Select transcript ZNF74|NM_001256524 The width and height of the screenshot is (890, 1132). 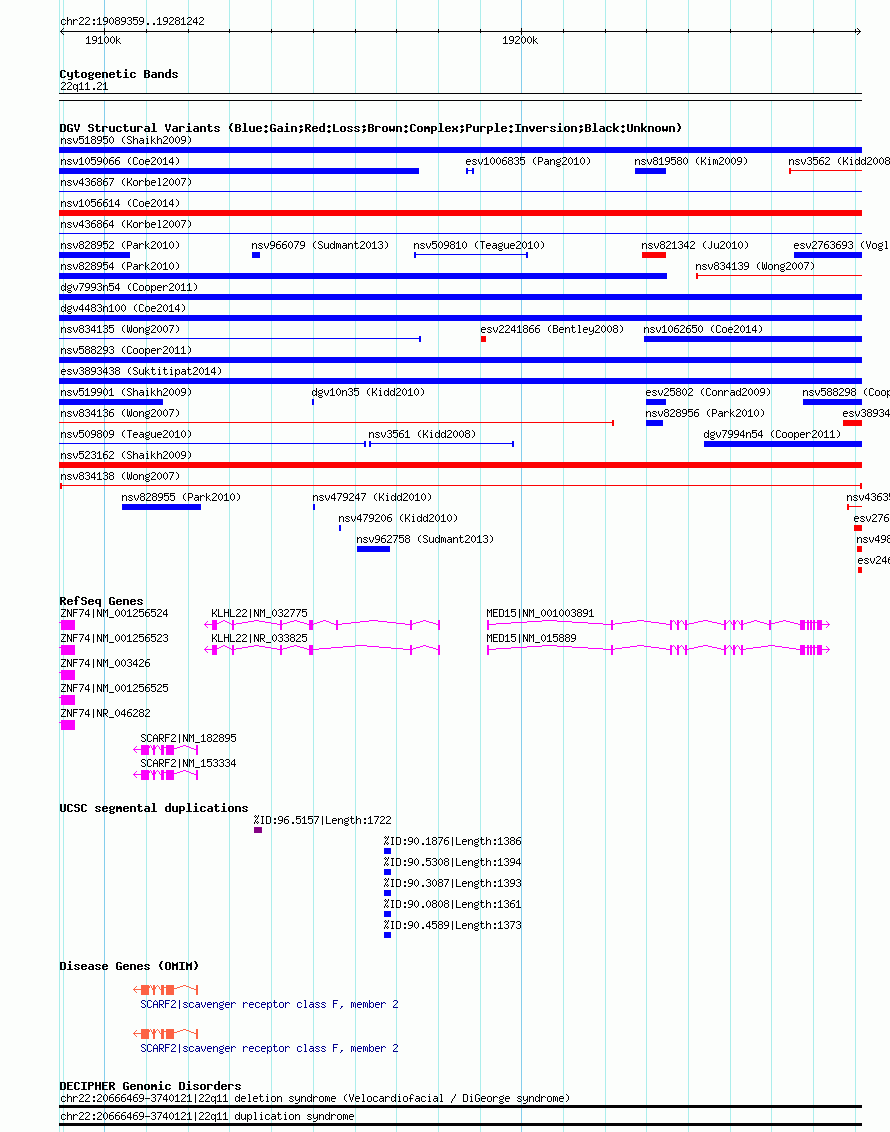[114, 613]
